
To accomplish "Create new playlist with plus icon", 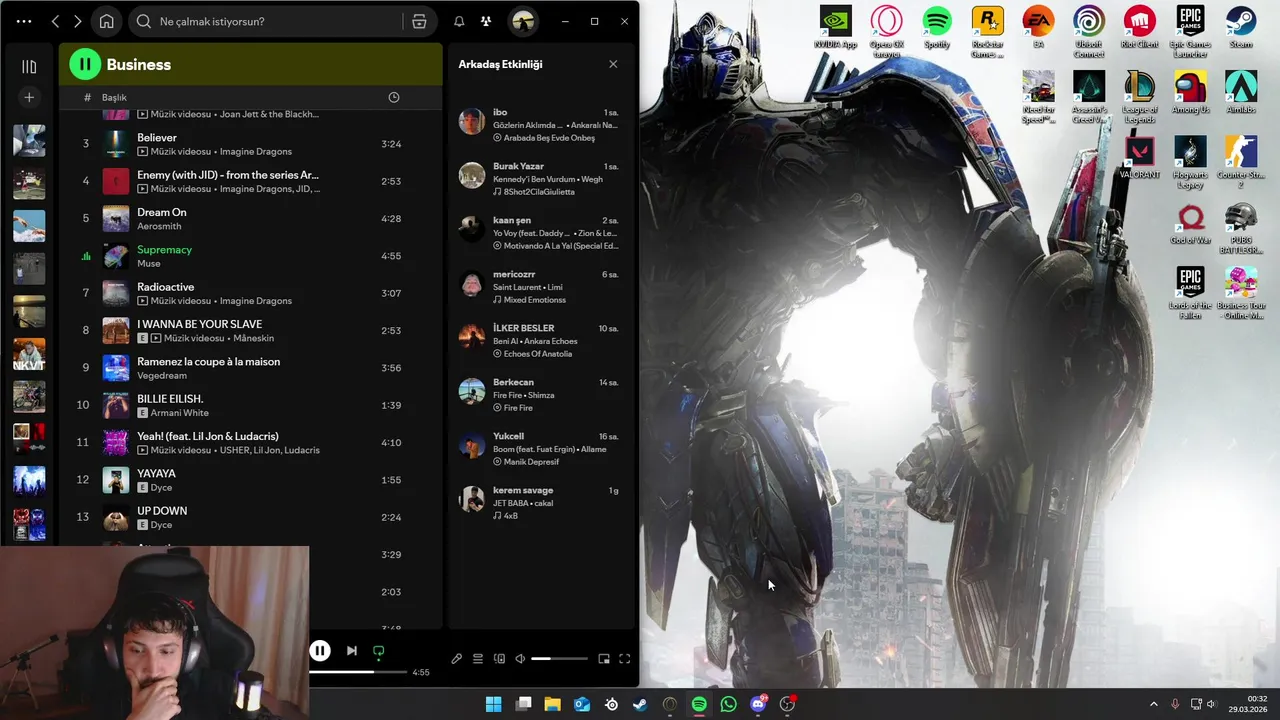I will (29, 97).
